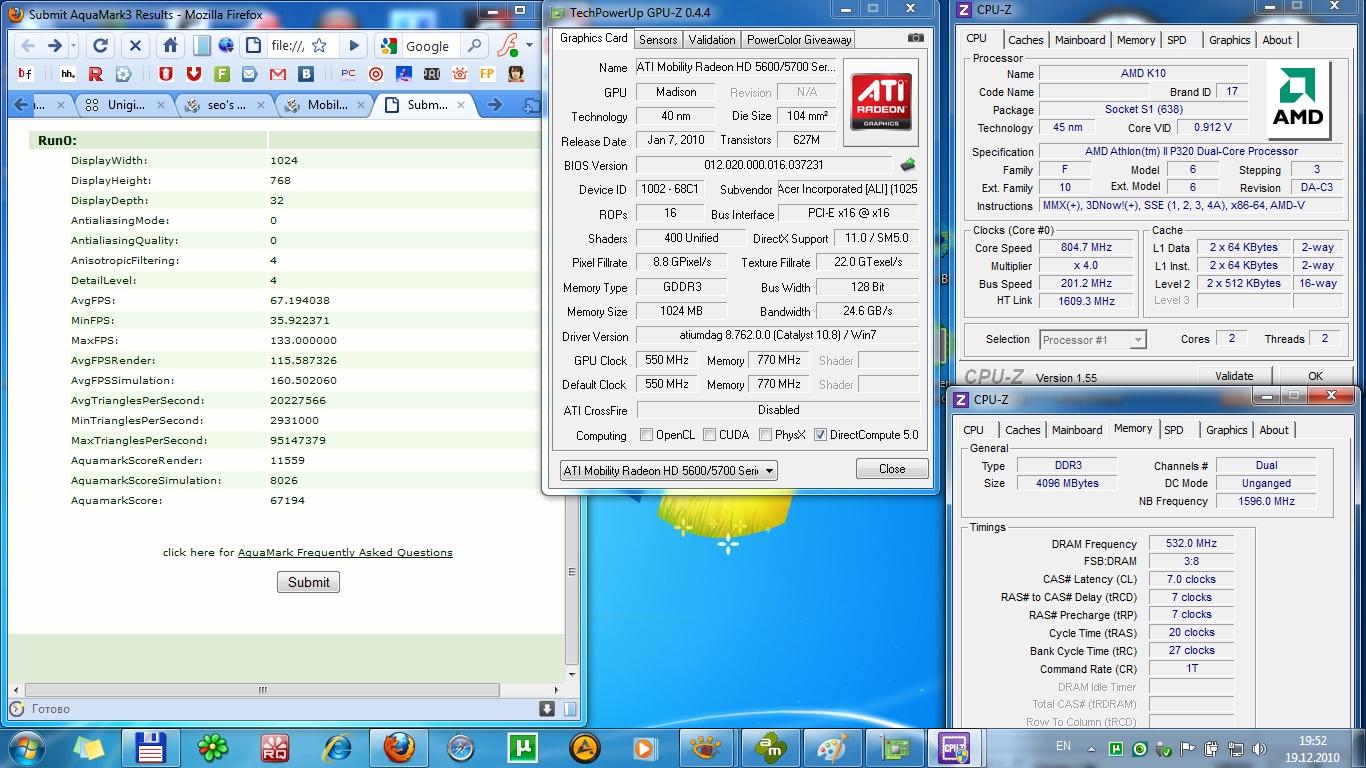Click the BIOS save chip icon in GPU-Z
1366x768 pixels.
908,165
